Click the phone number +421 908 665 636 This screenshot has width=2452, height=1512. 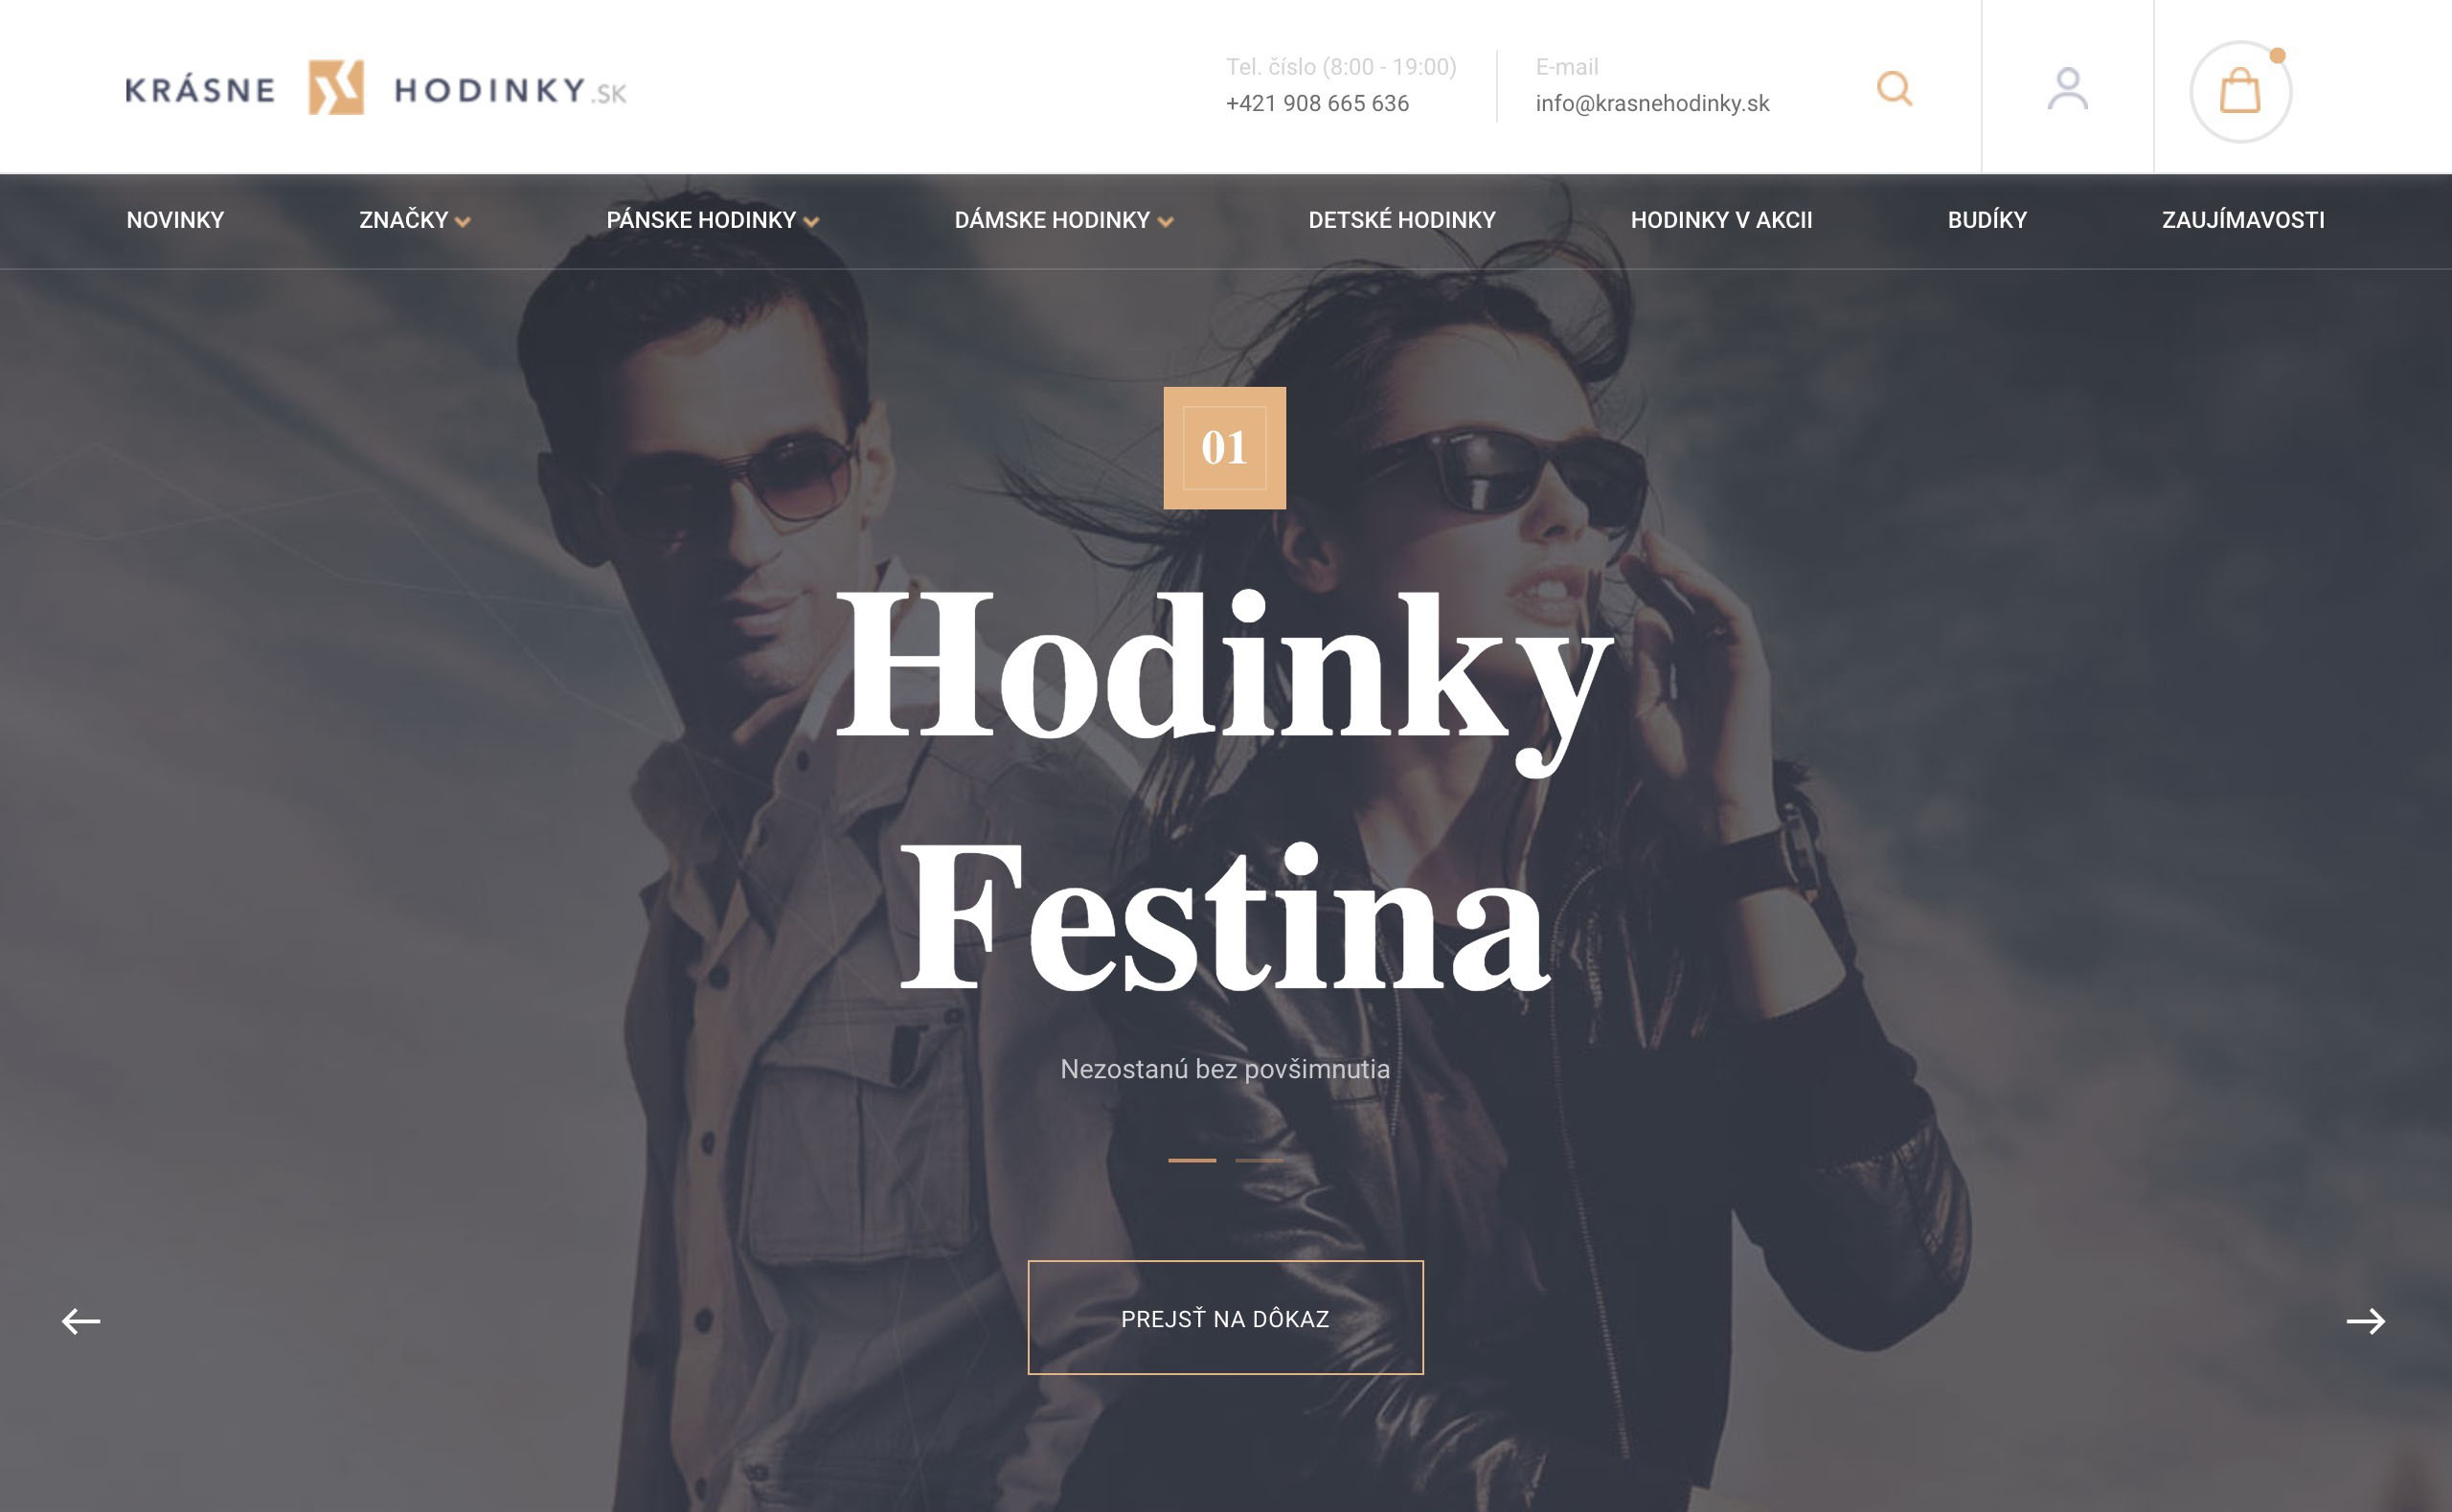tap(1317, 103)
